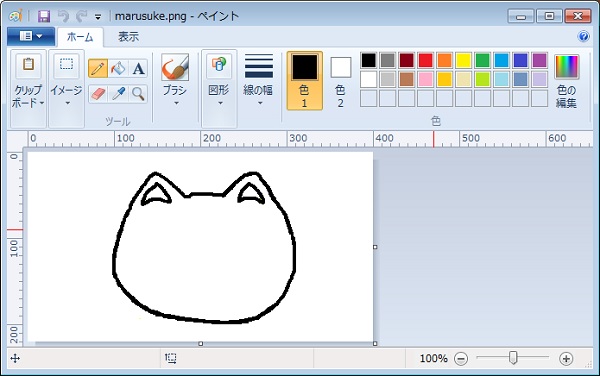
Task: Click the canvas corner resize handle
Action: click(375, 344)
